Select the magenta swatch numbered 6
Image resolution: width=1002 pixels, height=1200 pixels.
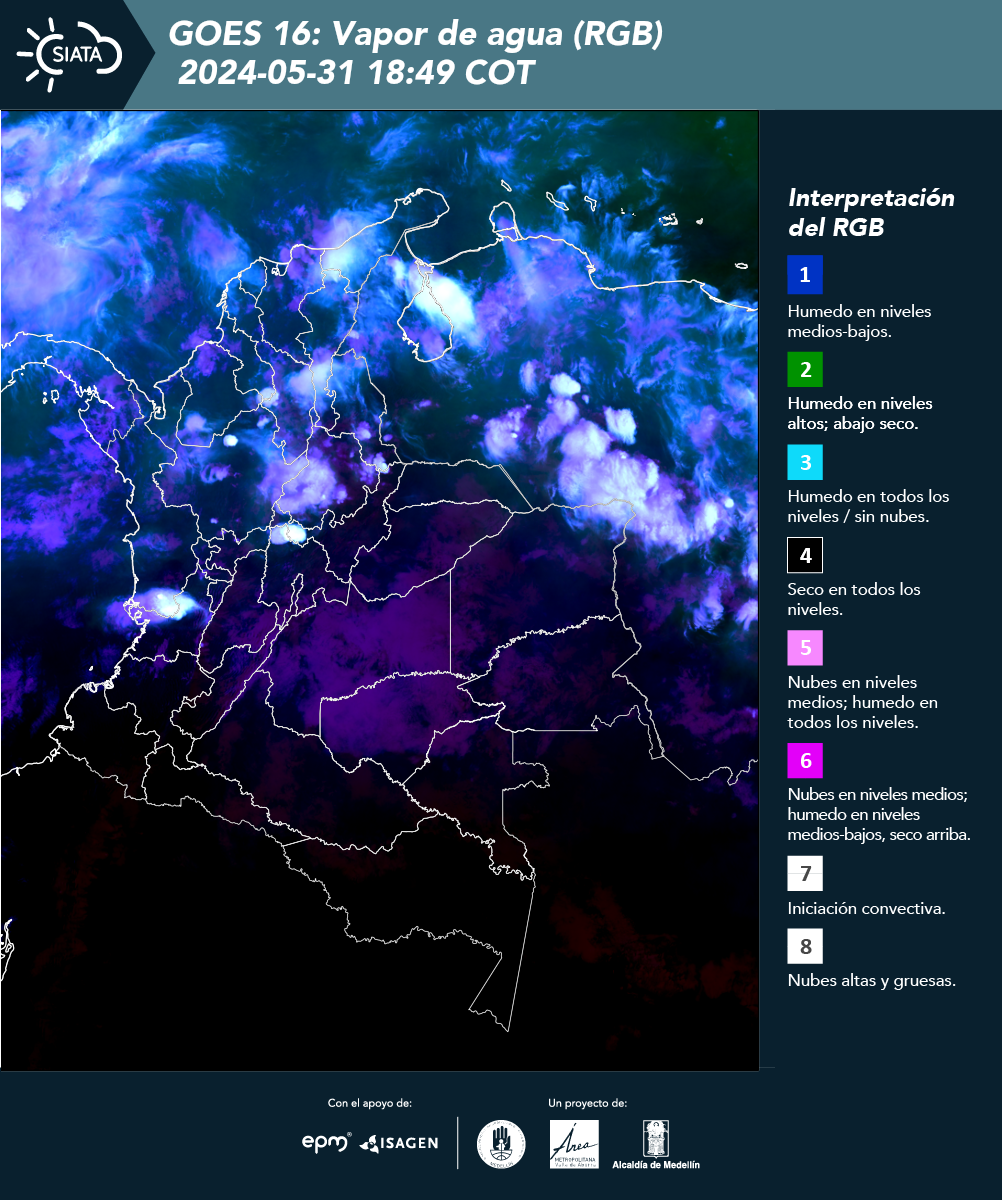805,760
